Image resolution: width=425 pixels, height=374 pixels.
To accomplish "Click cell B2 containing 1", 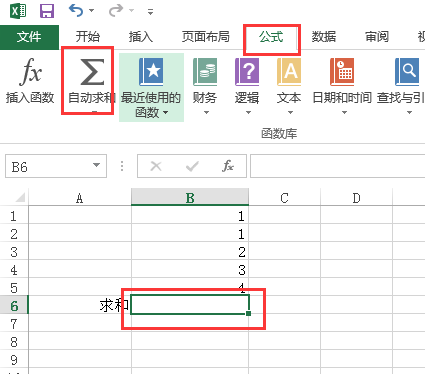I will [x=190, y=234].
